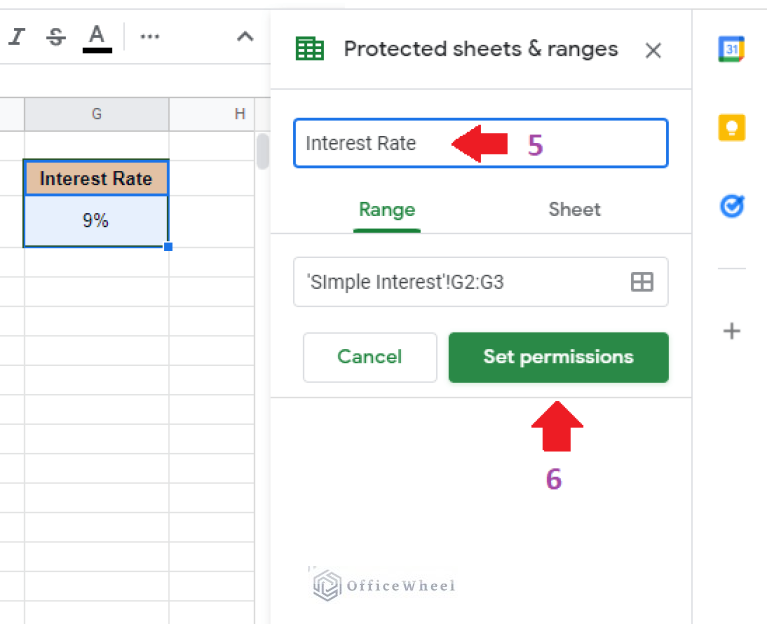Select column G header

[96, 114]
